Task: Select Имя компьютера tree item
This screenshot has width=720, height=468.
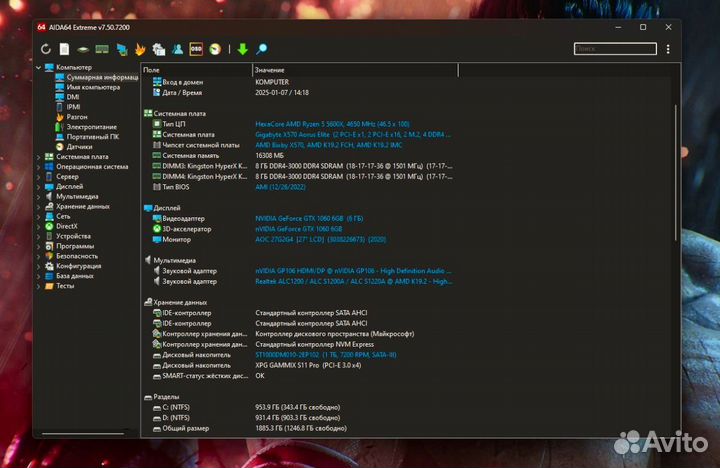Action: click(x=87, y=87)
